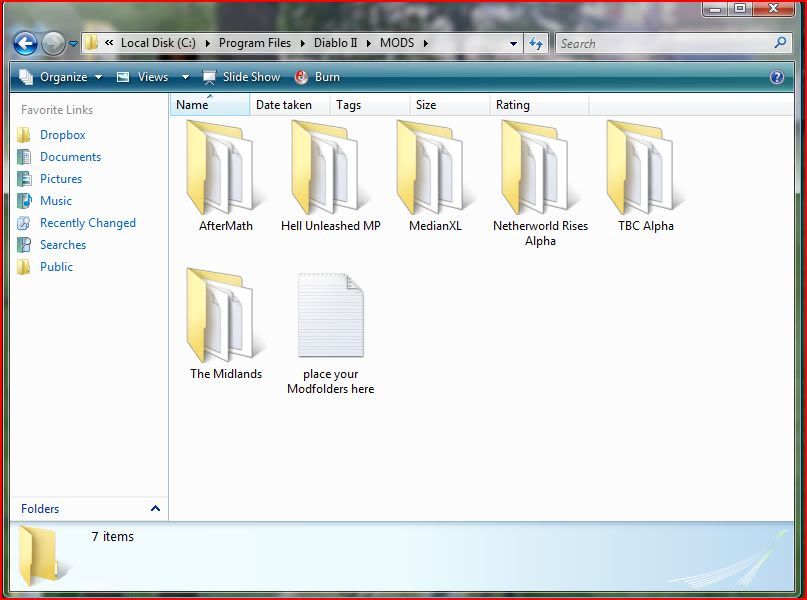The height and width of the screenshot is (600, 807).
Task: Click the MedianXL folder name label
Action: tap(435, 226)
